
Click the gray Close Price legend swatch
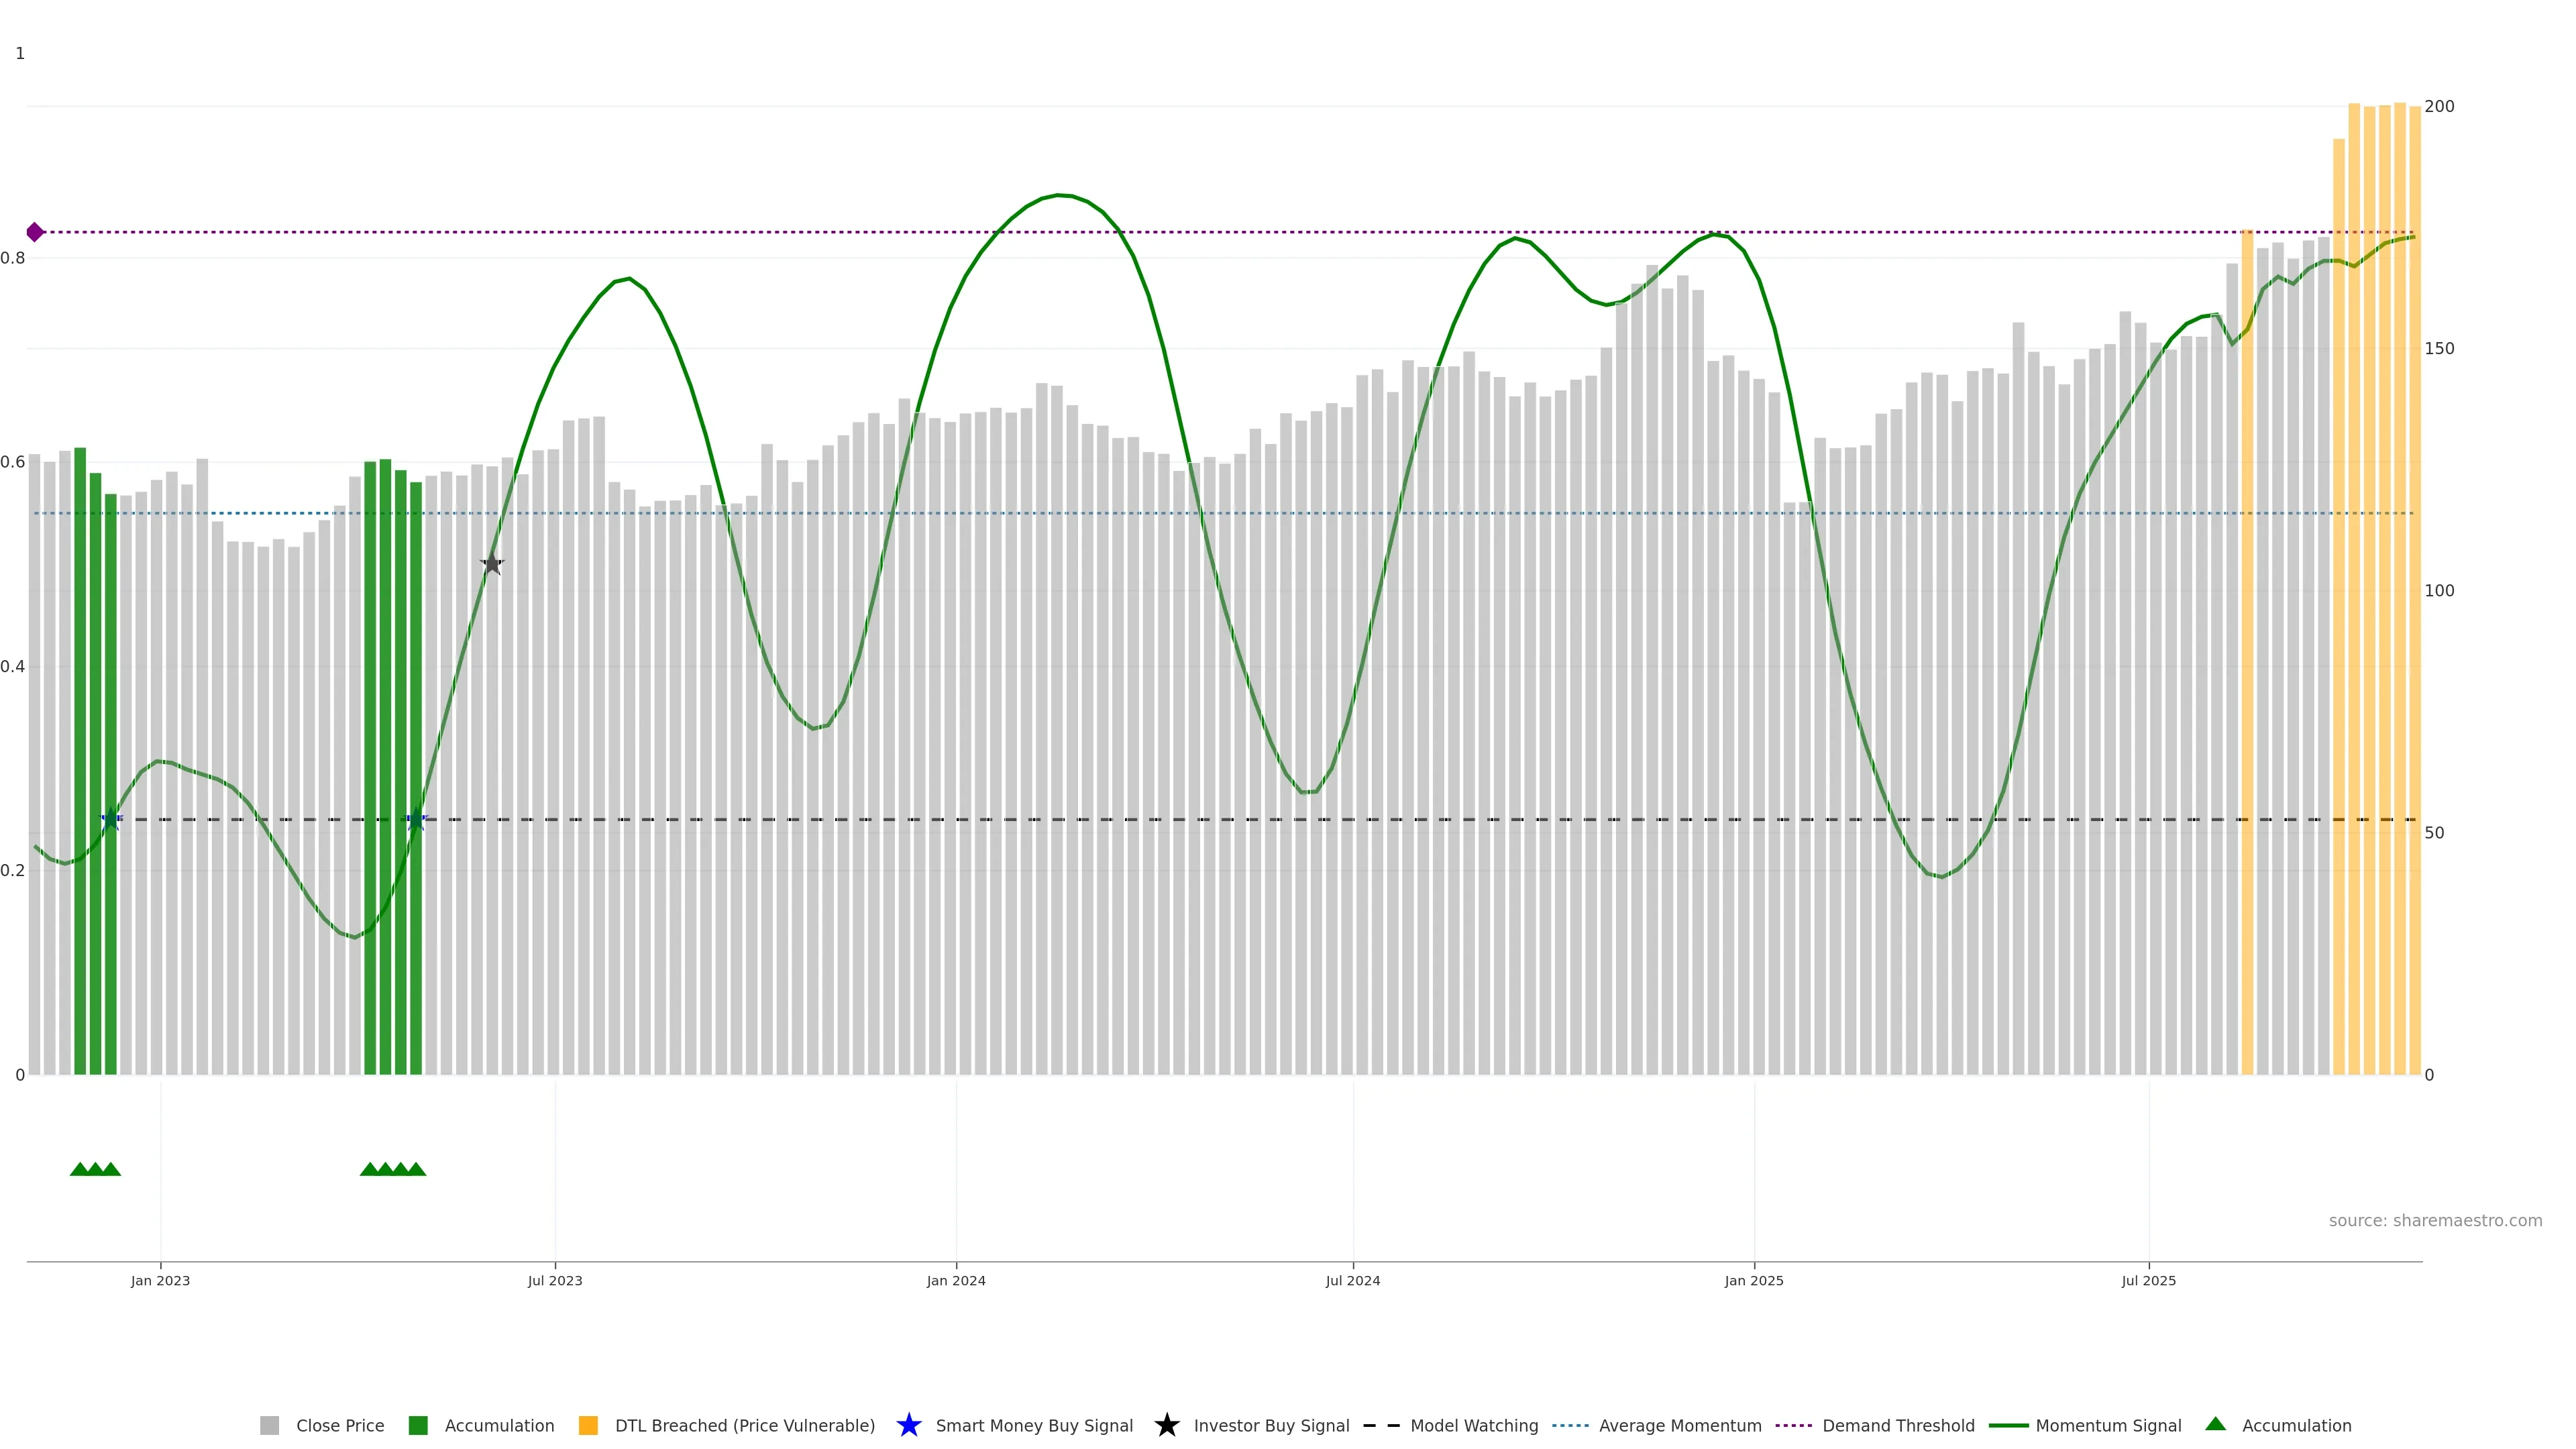[269, 1425]
